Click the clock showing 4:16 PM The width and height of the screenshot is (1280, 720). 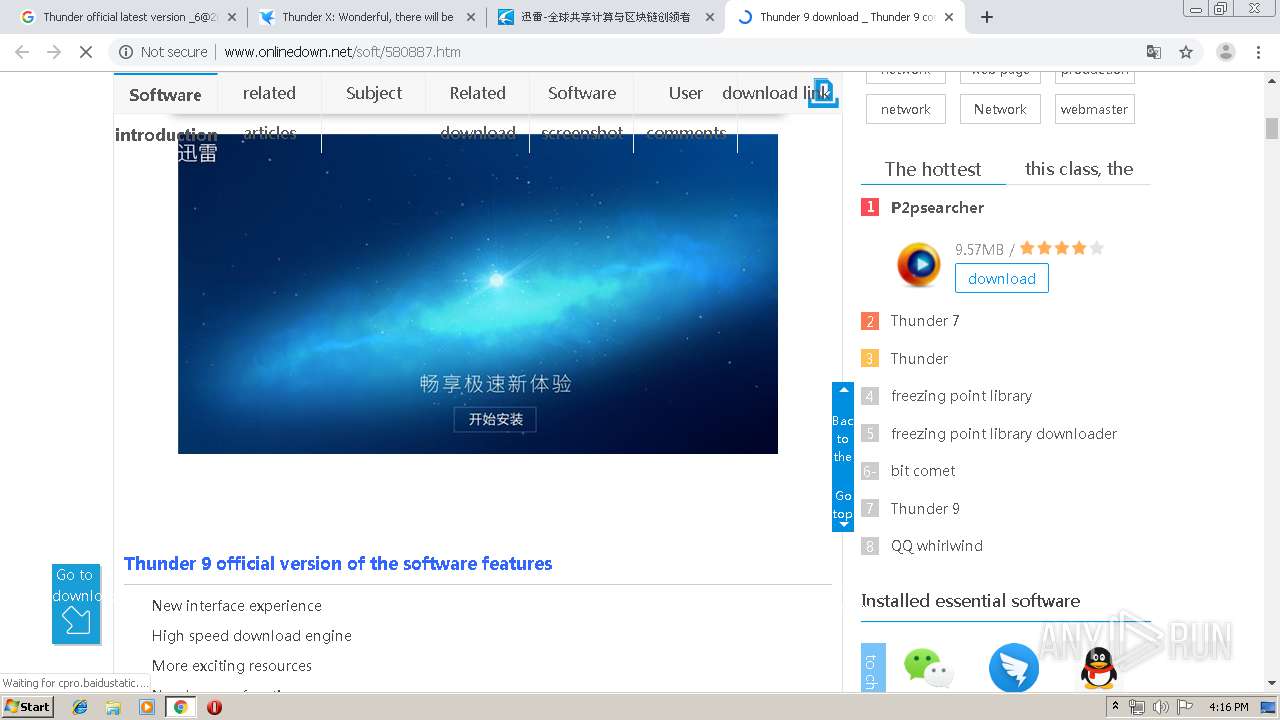[1228, 707]
